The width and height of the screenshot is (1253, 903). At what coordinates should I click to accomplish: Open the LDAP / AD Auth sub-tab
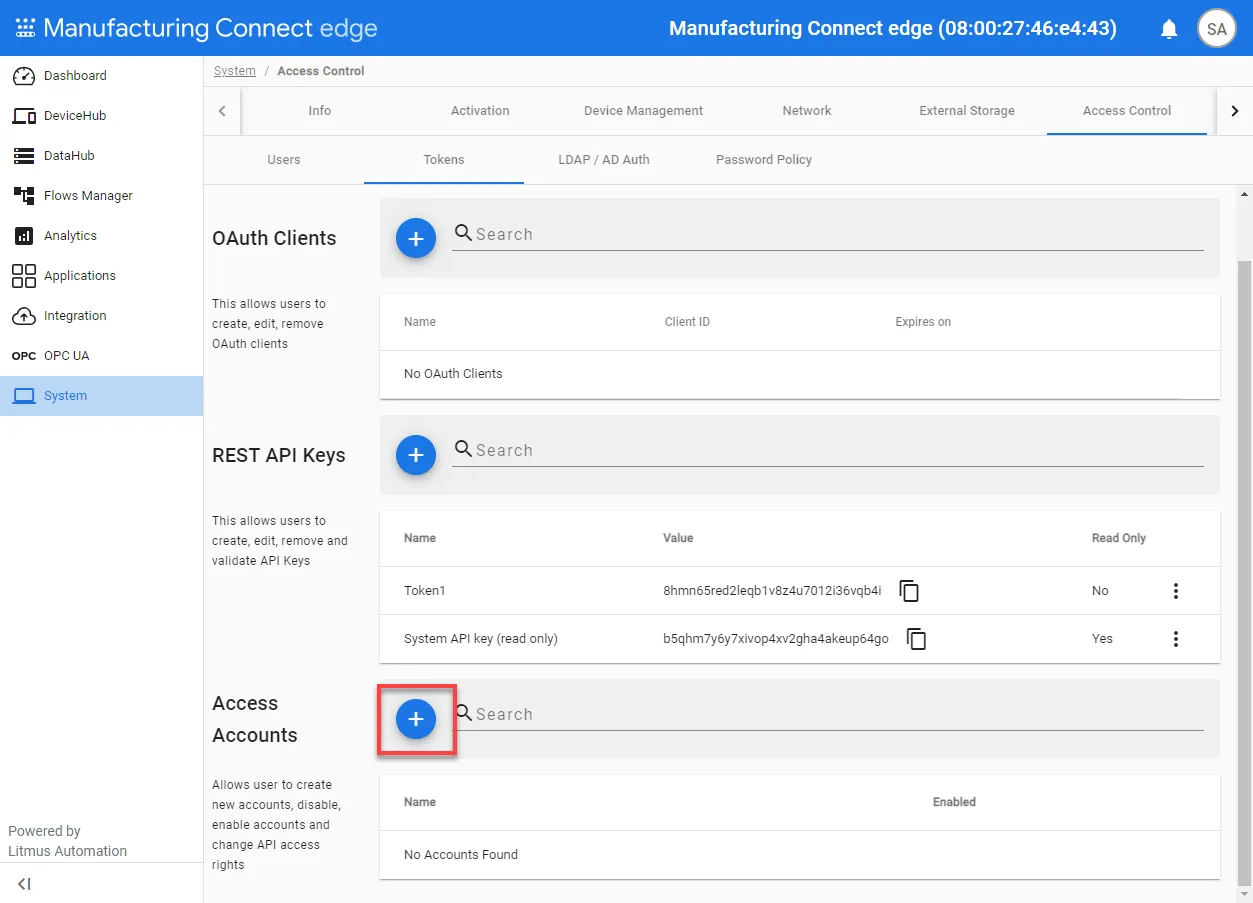604,160
